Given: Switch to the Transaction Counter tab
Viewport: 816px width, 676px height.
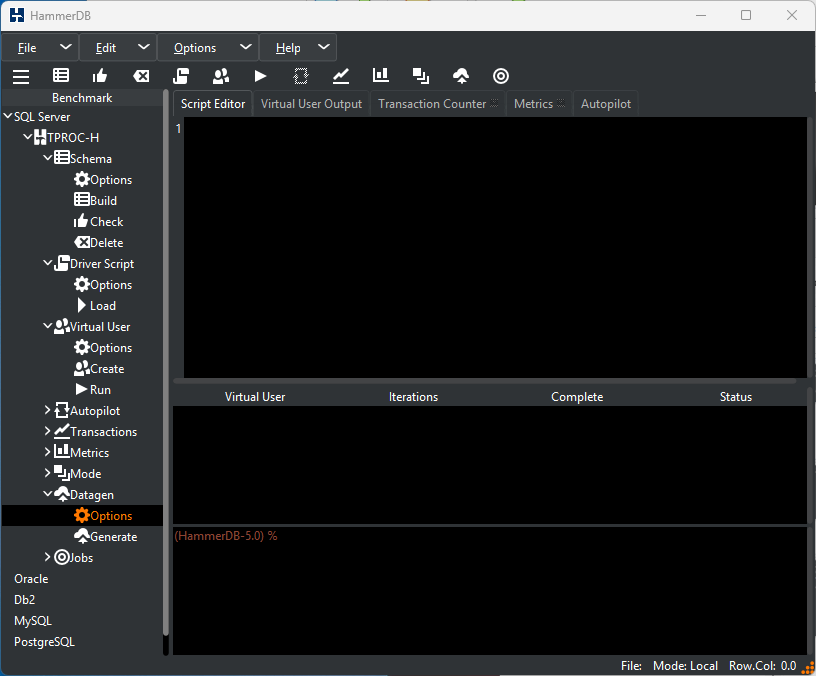Looking at the screenshot, I should (x=438, y=104).
